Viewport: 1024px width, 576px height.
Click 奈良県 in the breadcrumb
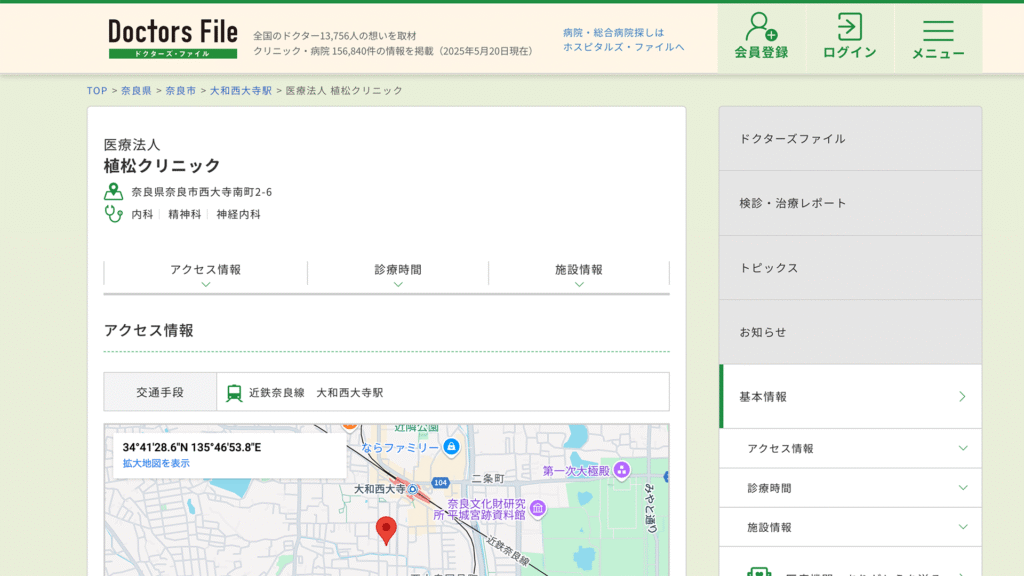(136, 91)
